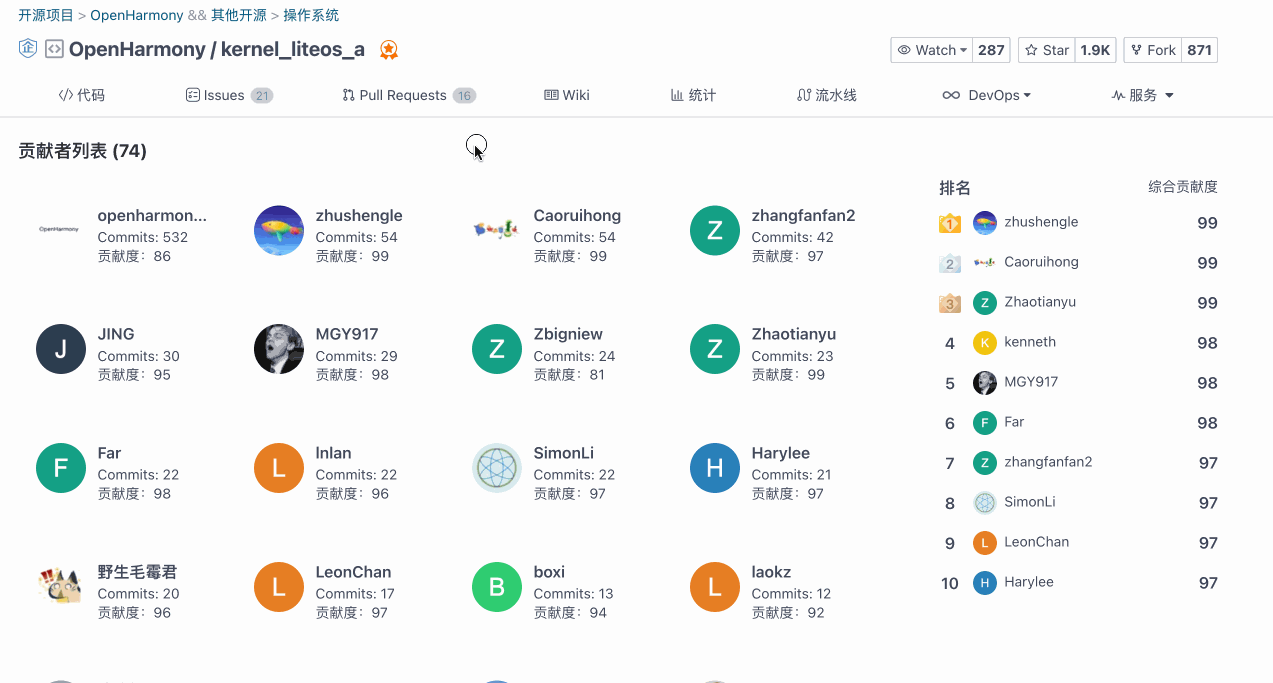
Task: Click SimonLi's atom-pattern avatar in contributor grid
Action: [x=497, y=469]
